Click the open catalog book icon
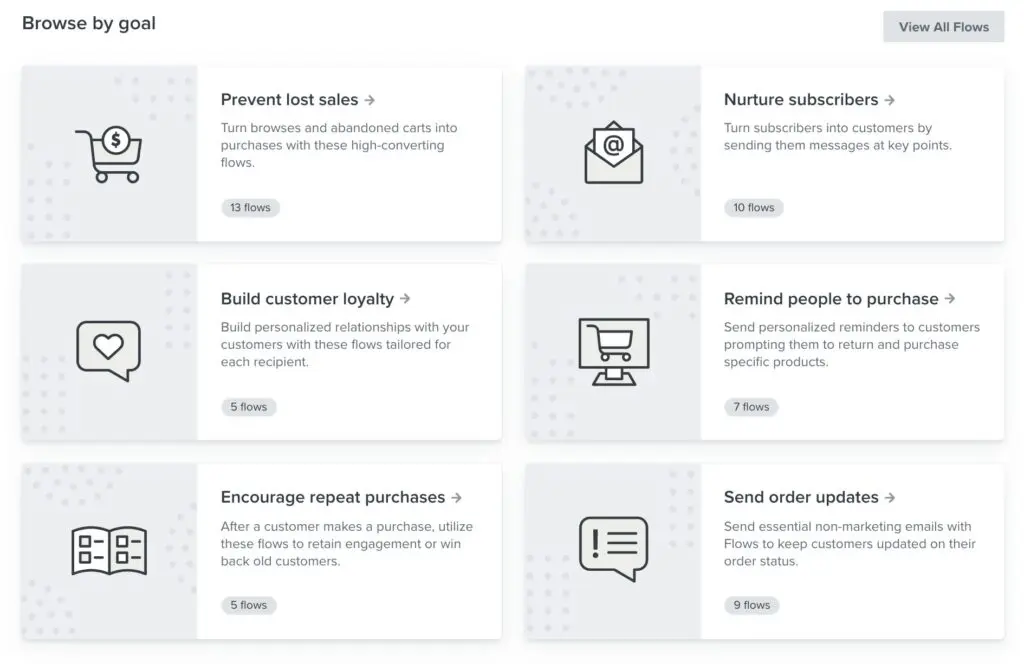Viewport: 1024px width, 664px height. [109, 549]
